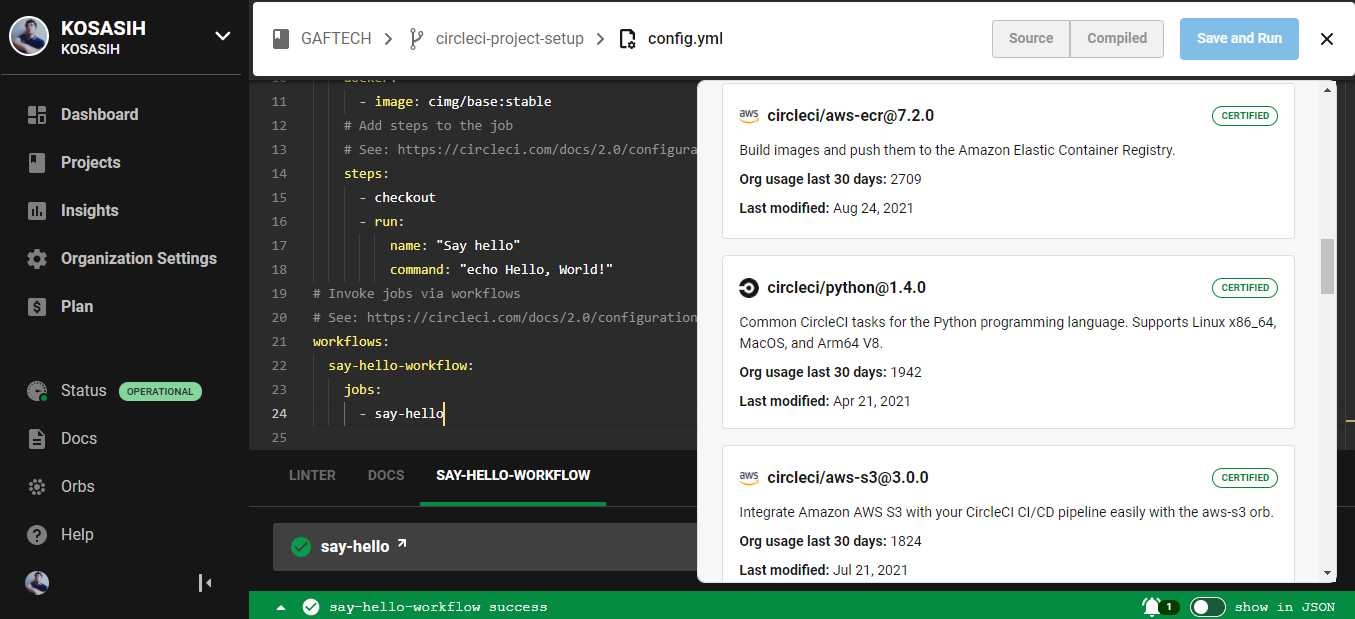The height and width of the screenshot is (619, 1355).
Task: Click line number 21 in the gutter
Action: pyautogui.click(x=279, y=342)
